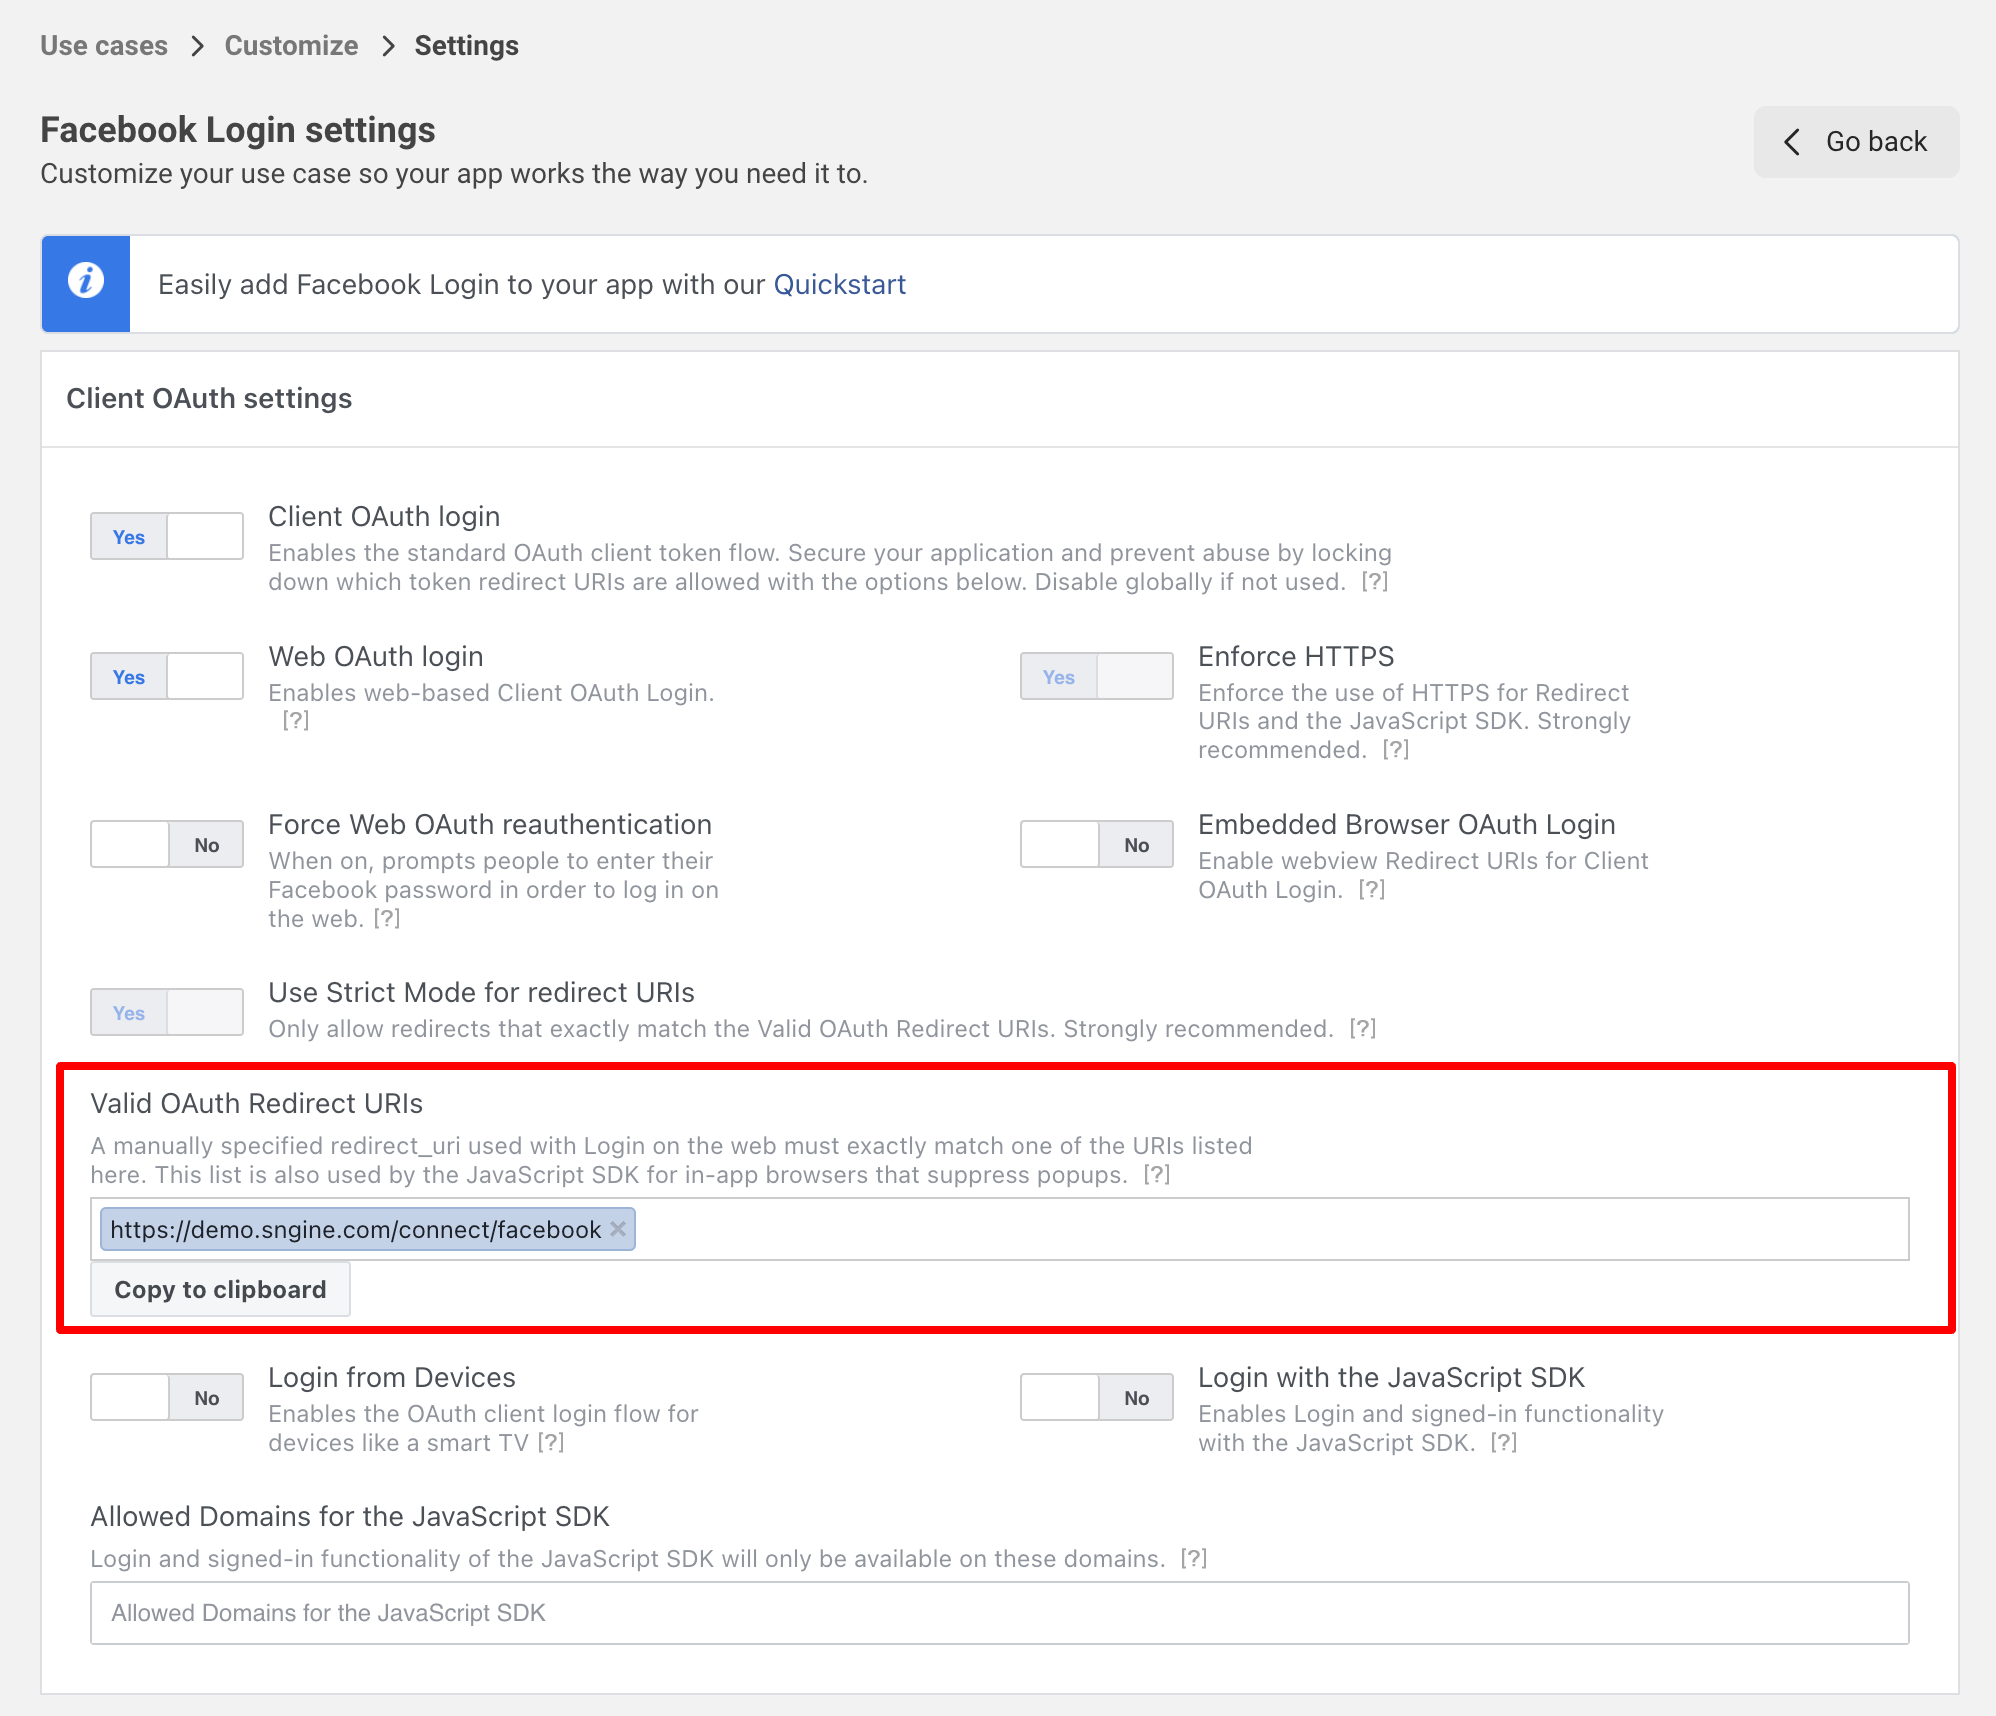Open [?] help for Login from Devices
This screenshot has height=1716, width=1996.
pos(551,1443)
